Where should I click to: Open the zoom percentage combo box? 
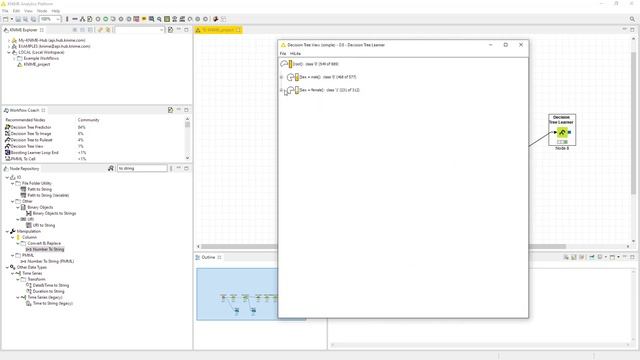[50, 19]
